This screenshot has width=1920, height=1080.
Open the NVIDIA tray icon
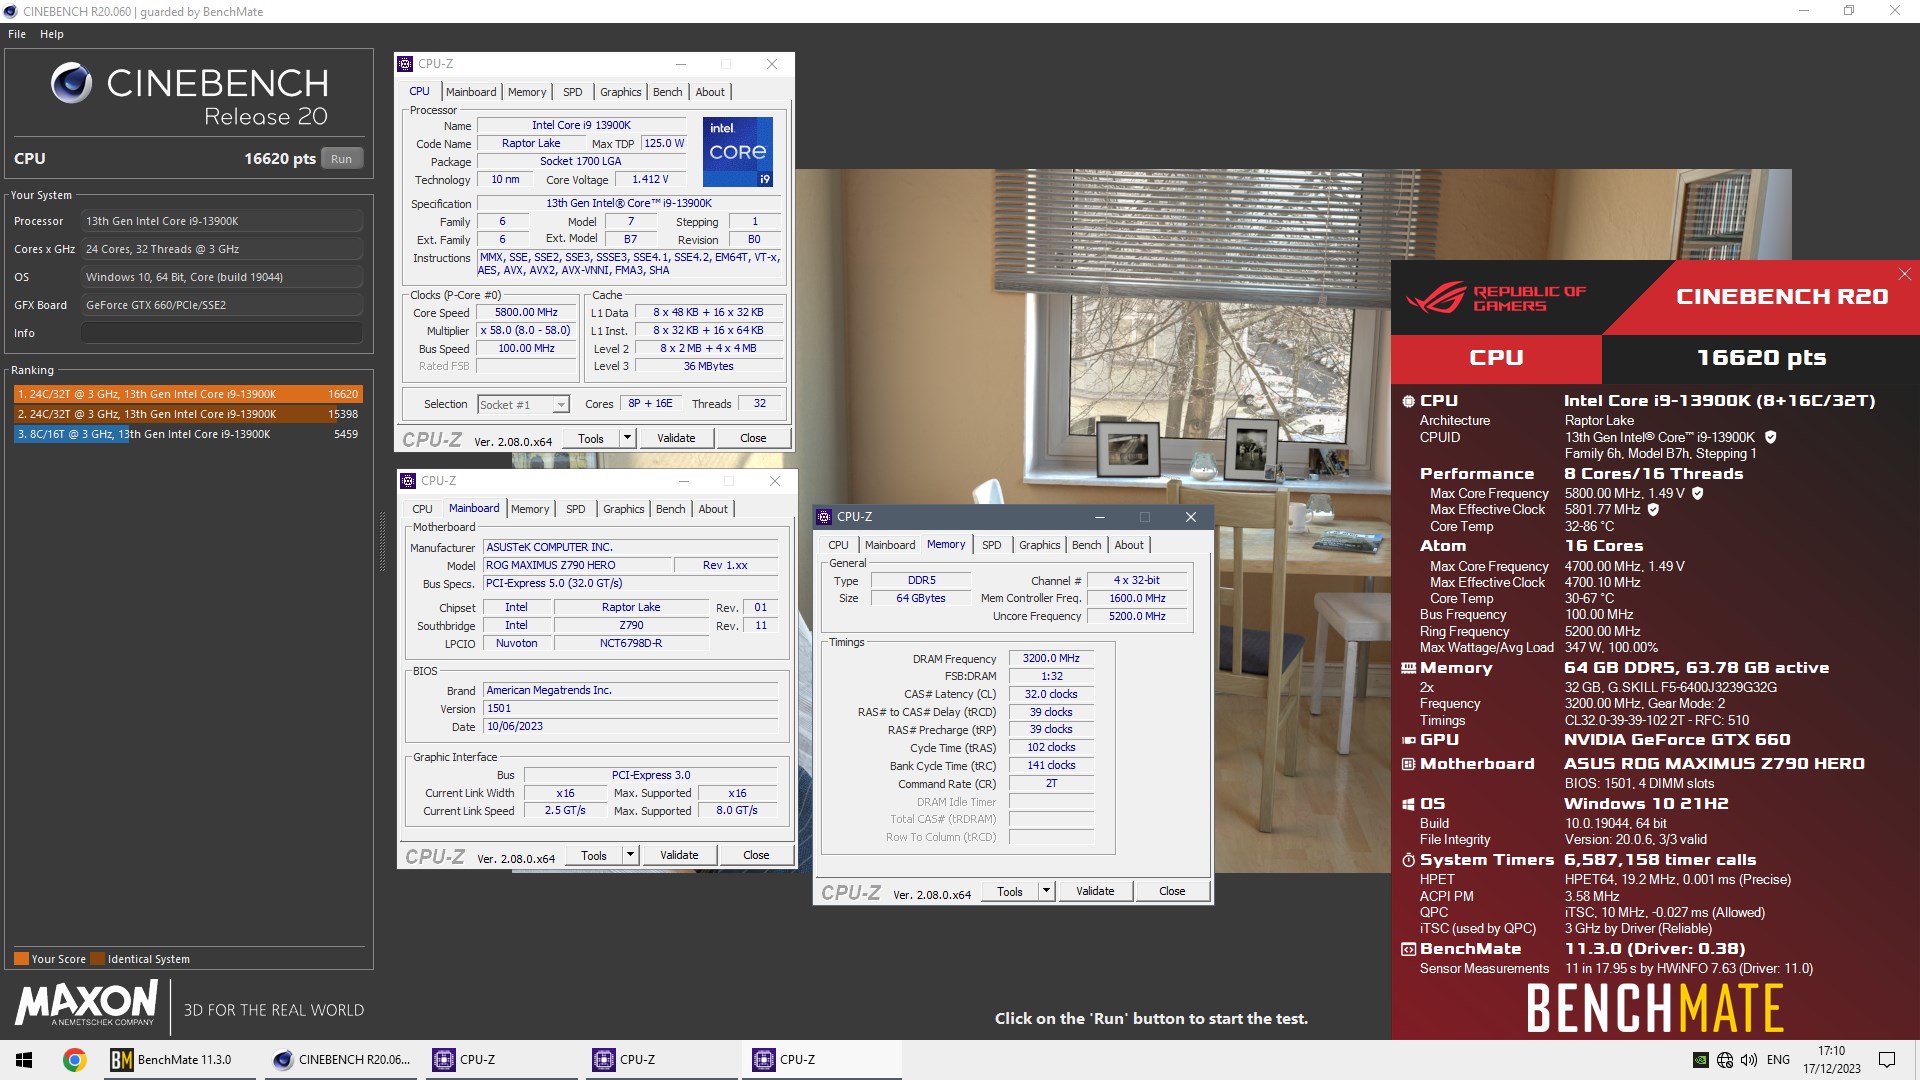1700,1060
